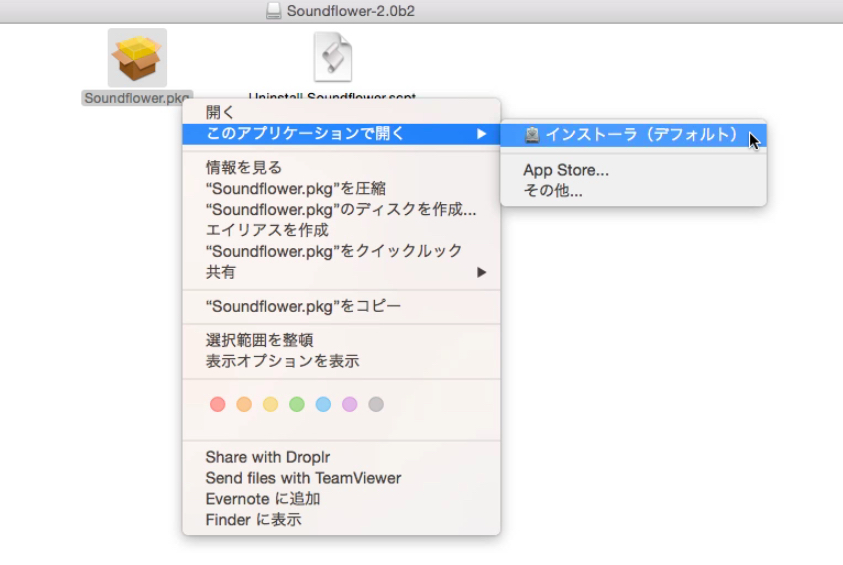Click the Soundflower-2.0b2 window title text
This screenshot has height=565, width=843.
(x=351, y=11)
